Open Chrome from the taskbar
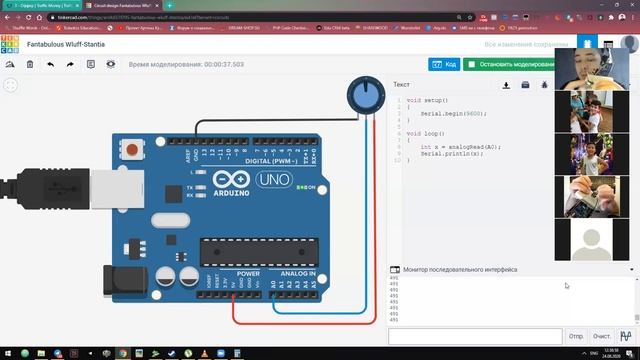Screen dimensions: 640x360 pyautogui.click(x=122, y=353)
